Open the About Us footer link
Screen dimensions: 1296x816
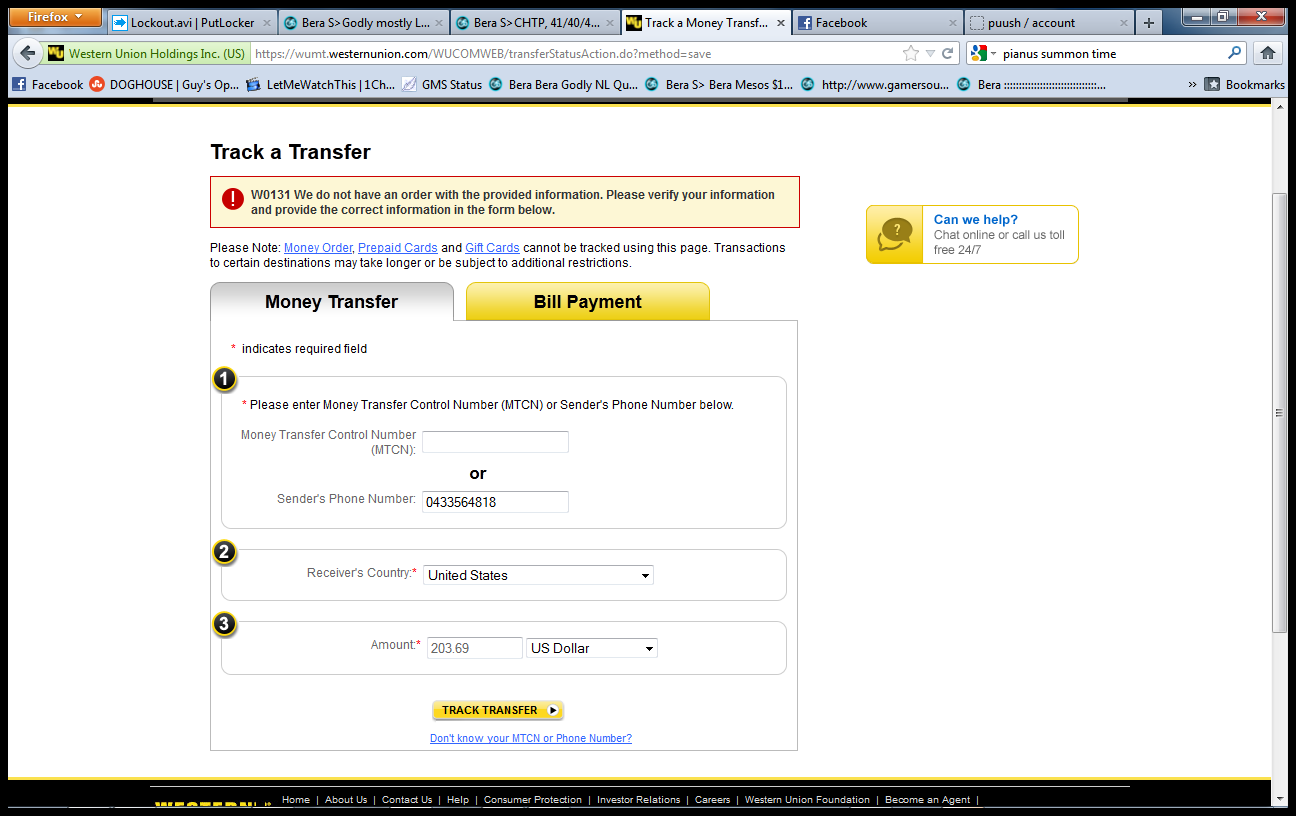point(346,800)
